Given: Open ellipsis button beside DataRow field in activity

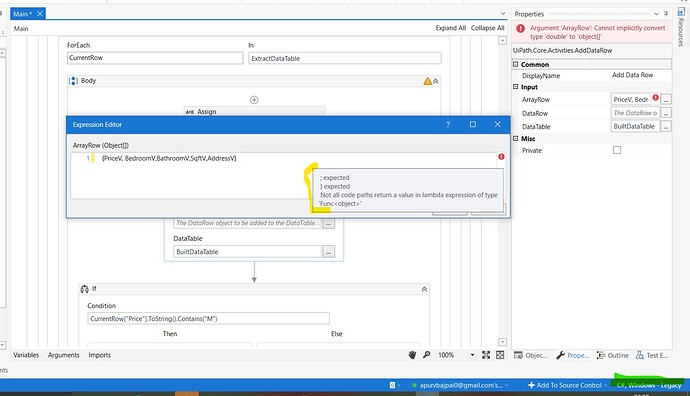Looking at the screenshot, I should (x=329, y=223).
